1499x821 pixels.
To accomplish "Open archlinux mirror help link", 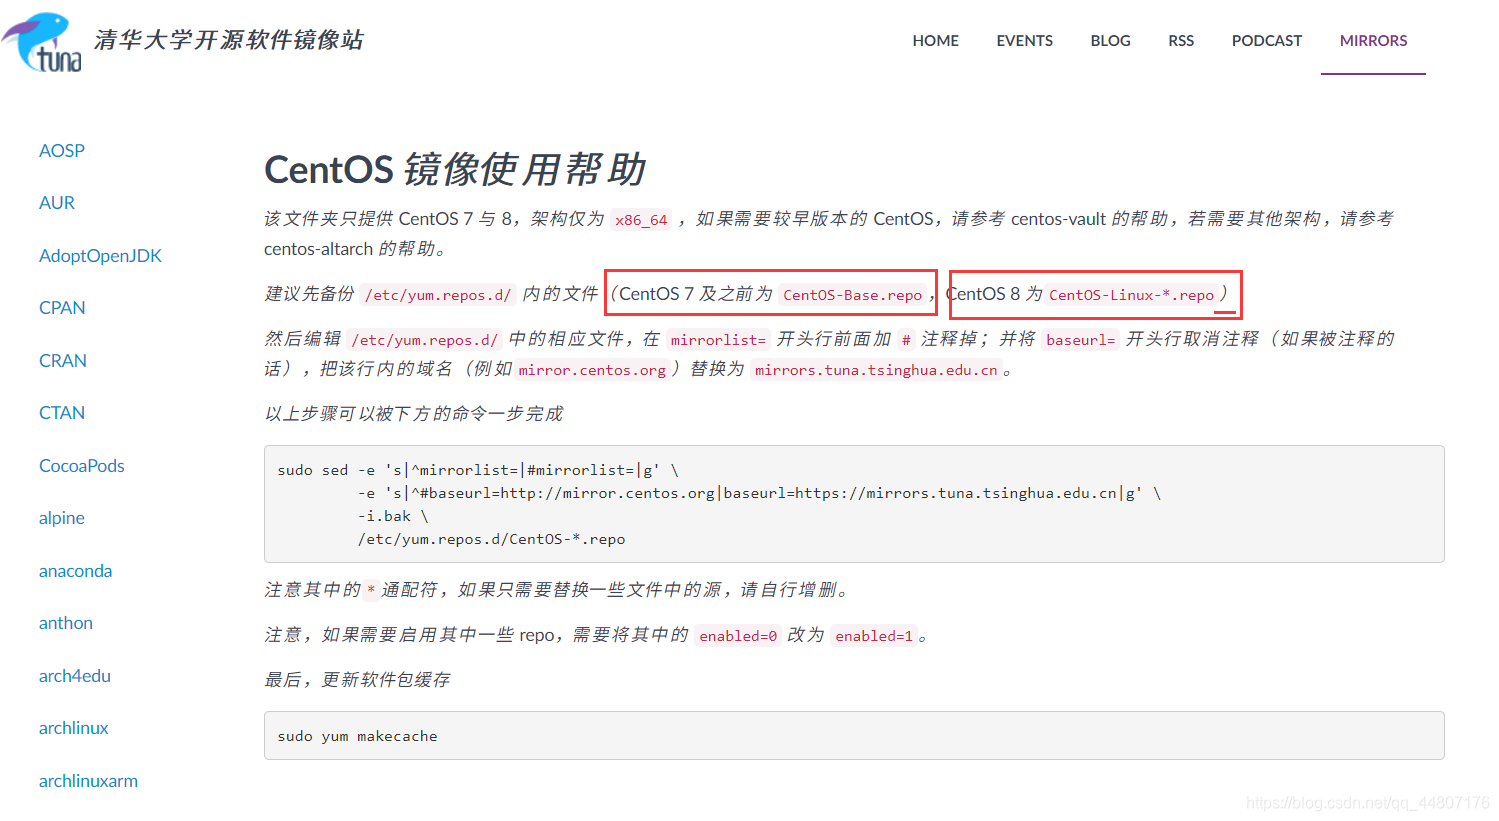I will [x=74, y=728].
